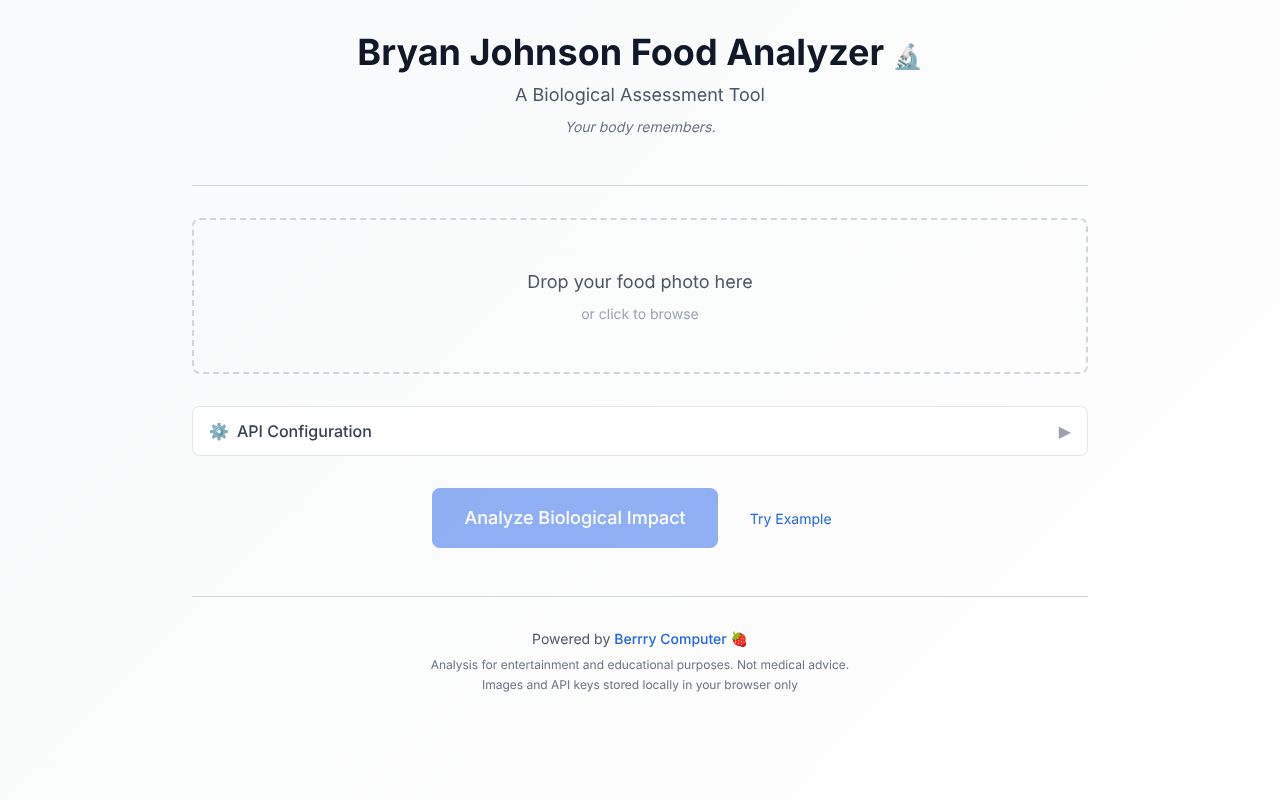Open the collapsed API settings panel

click(640, 431)
